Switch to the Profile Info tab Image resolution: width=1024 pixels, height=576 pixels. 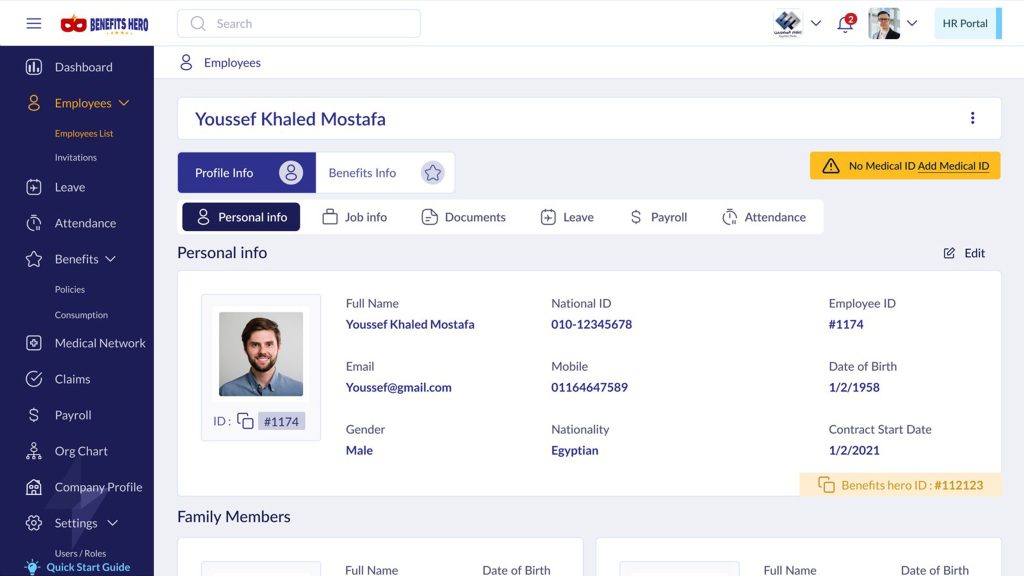click(247, 172)
